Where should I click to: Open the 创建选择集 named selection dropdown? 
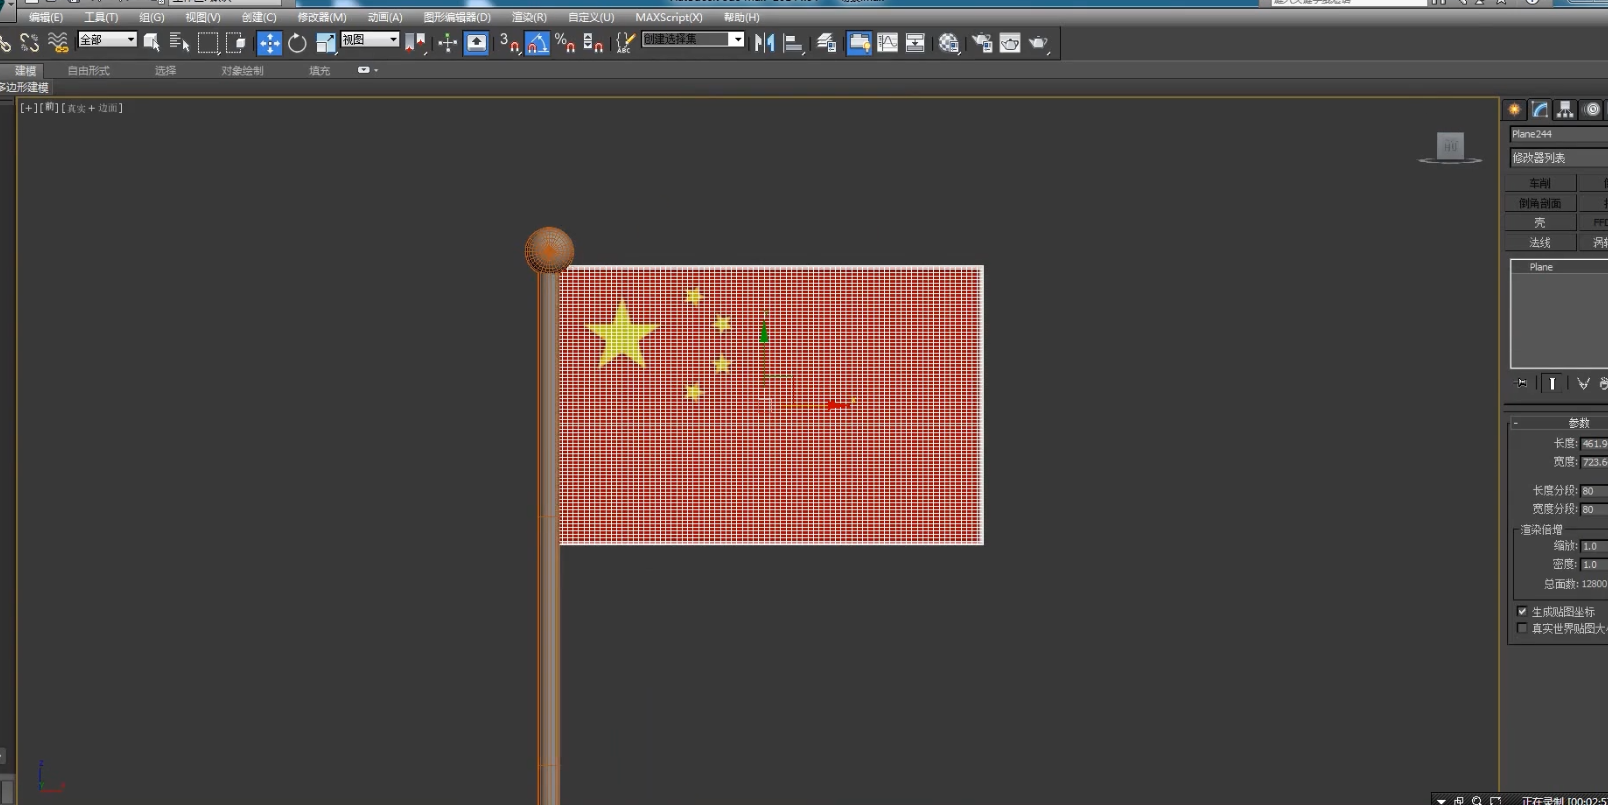coord(693,39)
